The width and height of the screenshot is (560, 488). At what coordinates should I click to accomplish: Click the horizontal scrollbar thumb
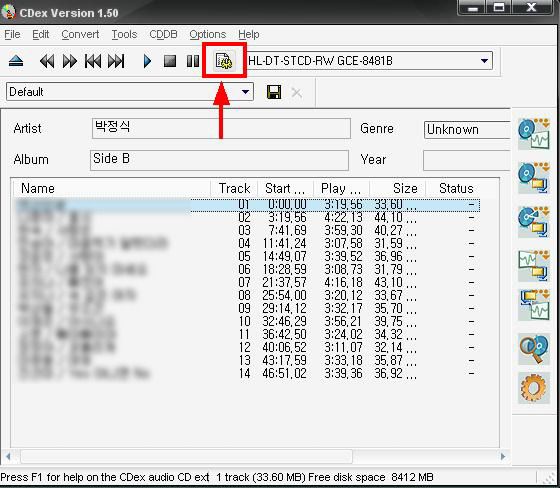point(187,456)
